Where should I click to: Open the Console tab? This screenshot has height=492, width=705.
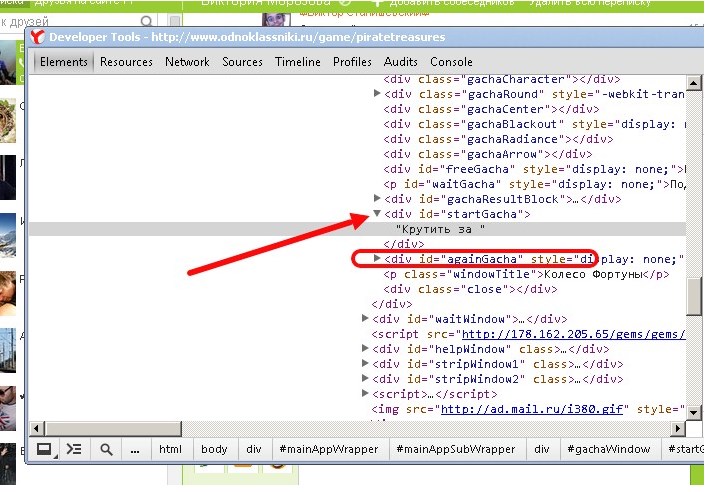pos(451,62)
